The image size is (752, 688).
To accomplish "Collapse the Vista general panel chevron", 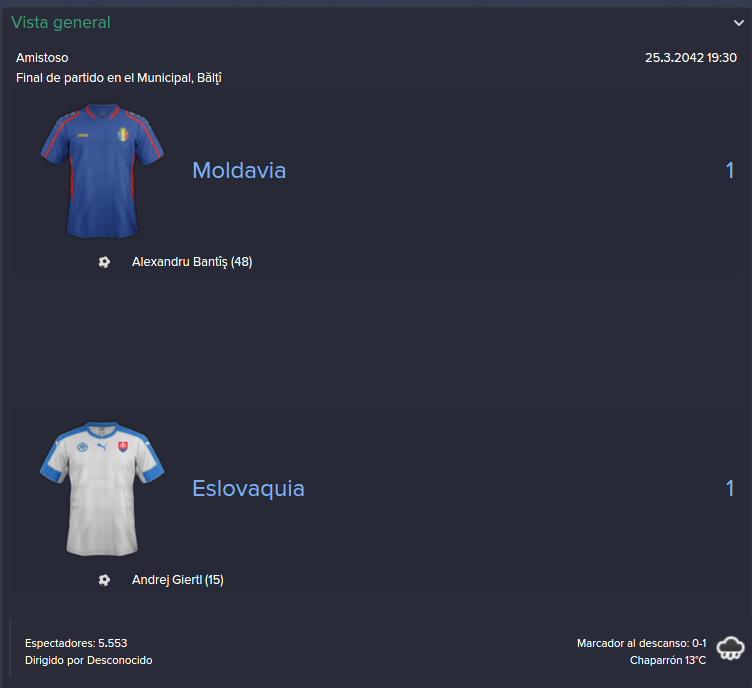I will coord(739,23).
